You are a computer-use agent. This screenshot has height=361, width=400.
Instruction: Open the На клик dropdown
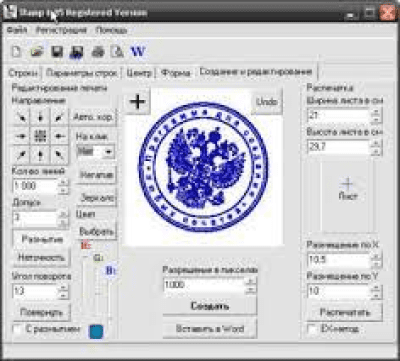pos(108,152)
